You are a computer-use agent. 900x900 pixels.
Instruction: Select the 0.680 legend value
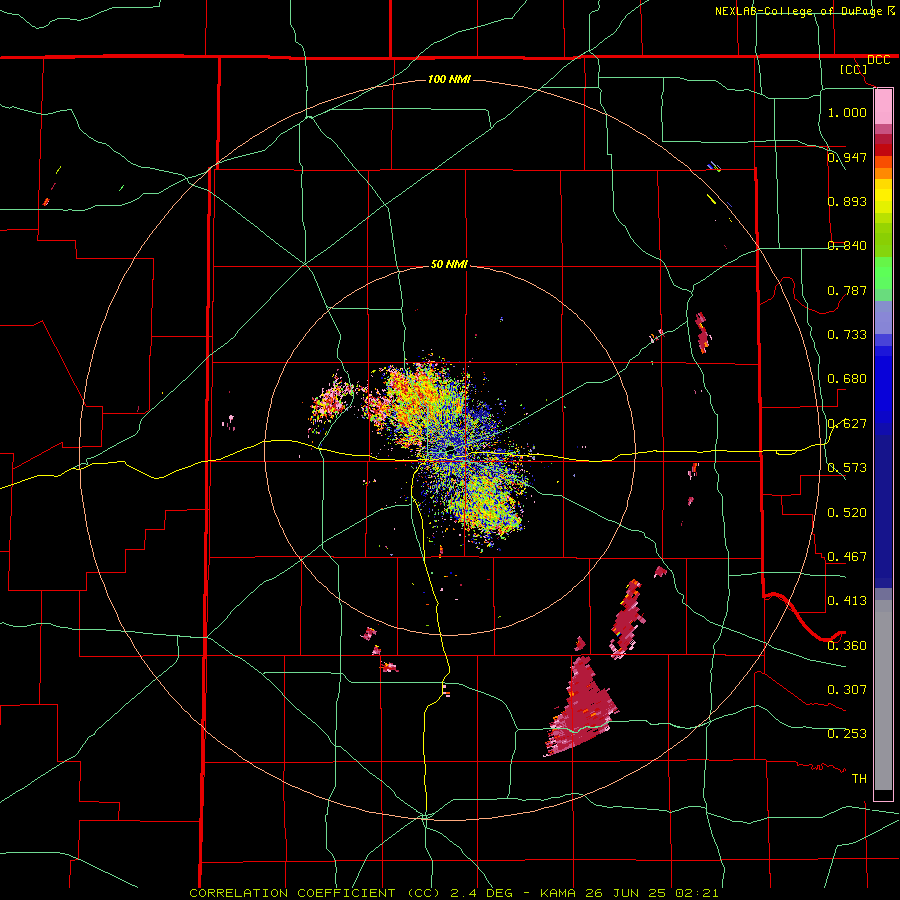[x=847, y=379]
